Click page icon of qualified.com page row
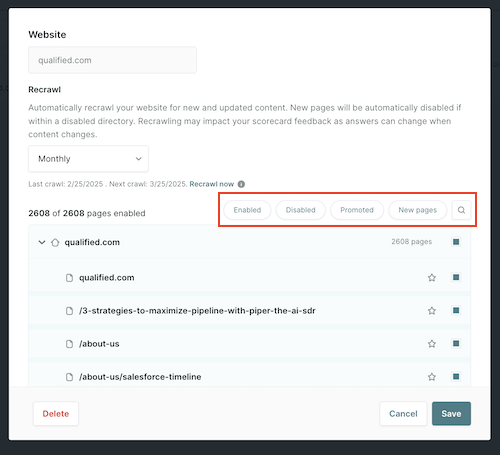Viewport: 500px width, 455px height. pos(69,278)
